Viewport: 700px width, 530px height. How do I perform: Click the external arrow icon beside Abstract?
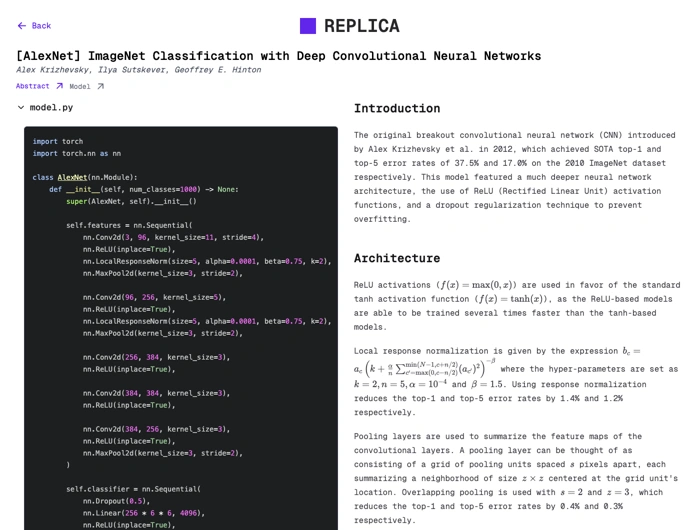pyautogui.click(x=59, y=87)
